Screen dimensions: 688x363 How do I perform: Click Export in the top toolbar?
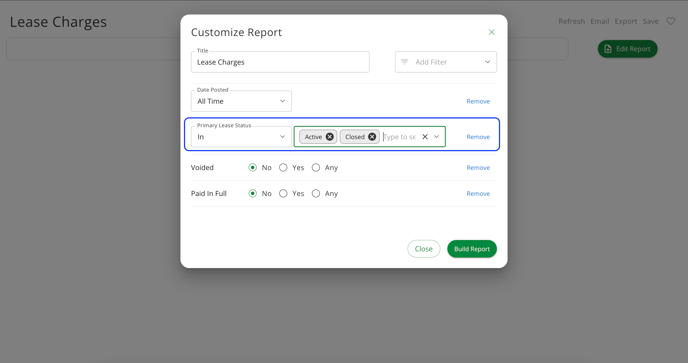[626, 21]
